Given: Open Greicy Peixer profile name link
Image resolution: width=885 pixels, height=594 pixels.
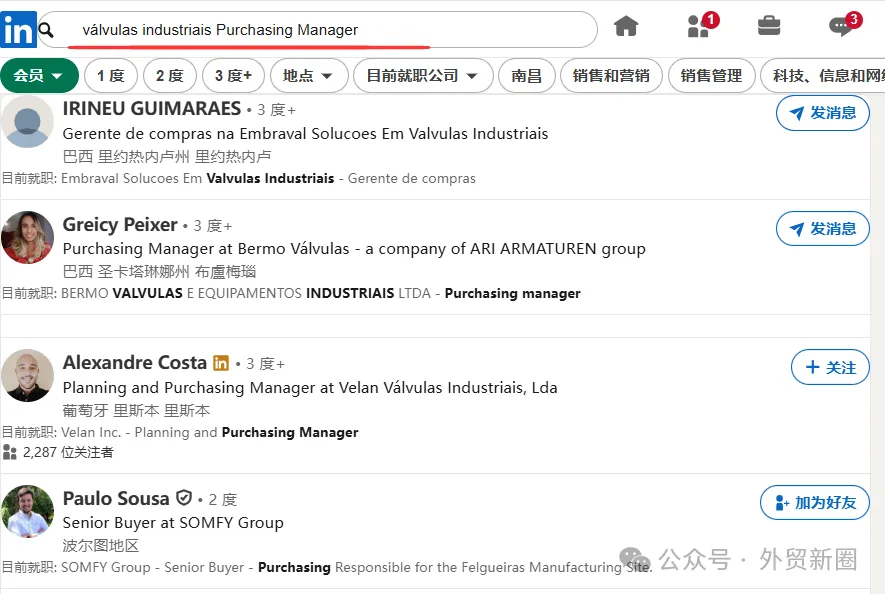Looking at the screenshot, I should (120, 225).
